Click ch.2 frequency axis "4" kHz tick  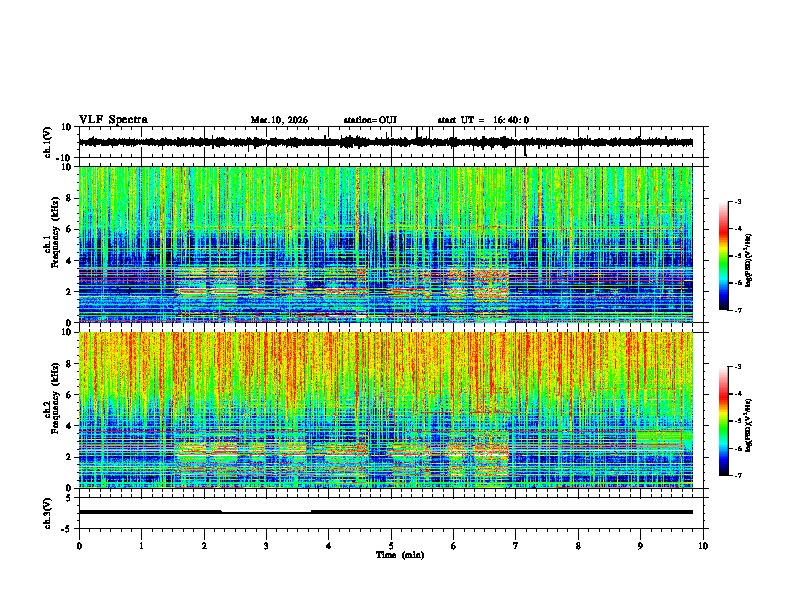[x=70, y=426]
